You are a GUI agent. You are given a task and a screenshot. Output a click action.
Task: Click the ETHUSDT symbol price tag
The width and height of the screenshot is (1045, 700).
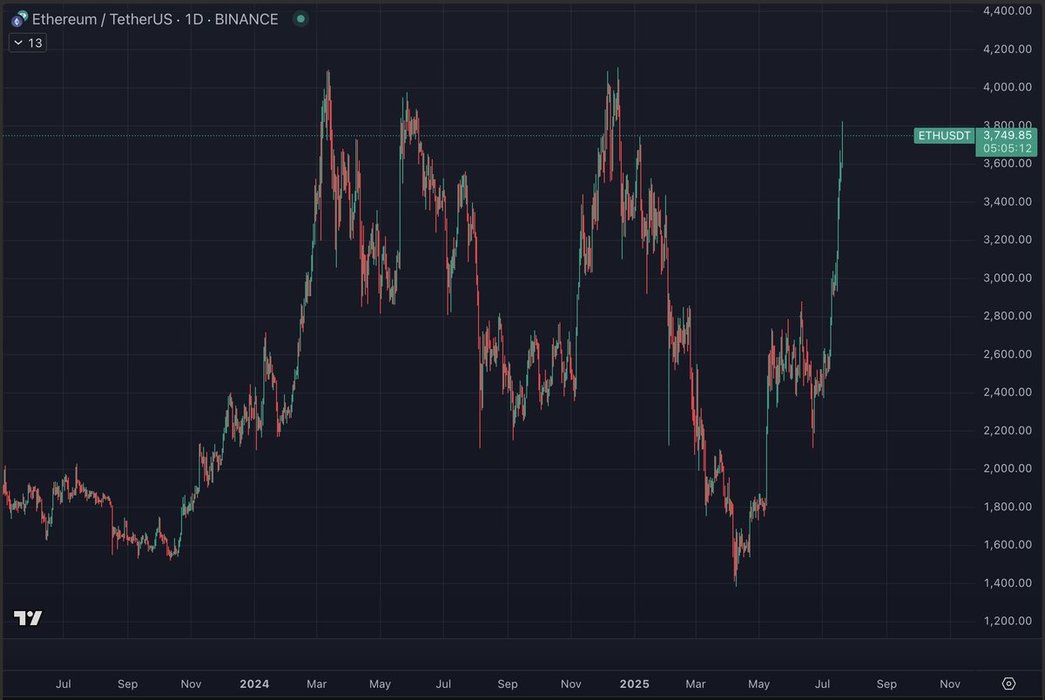tap(943, 135)
